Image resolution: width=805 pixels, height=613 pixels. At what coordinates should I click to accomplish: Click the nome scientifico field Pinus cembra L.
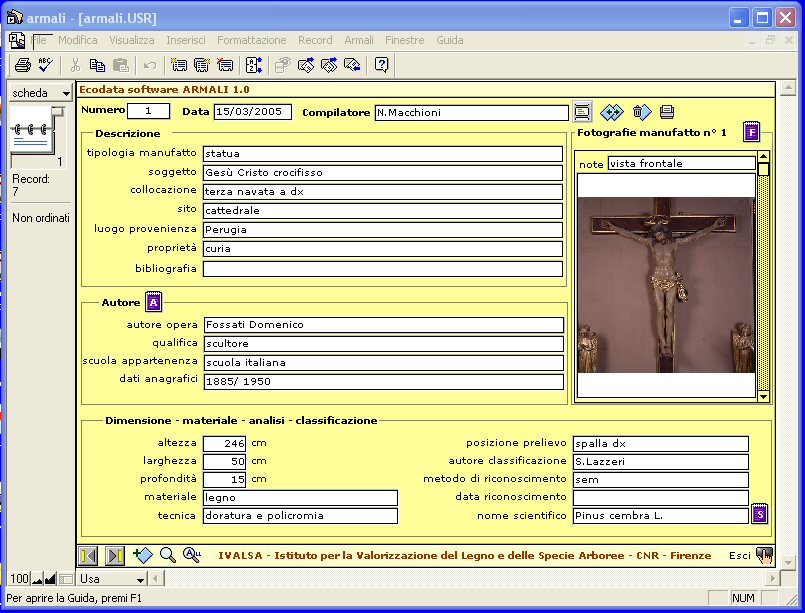[661, 515]
